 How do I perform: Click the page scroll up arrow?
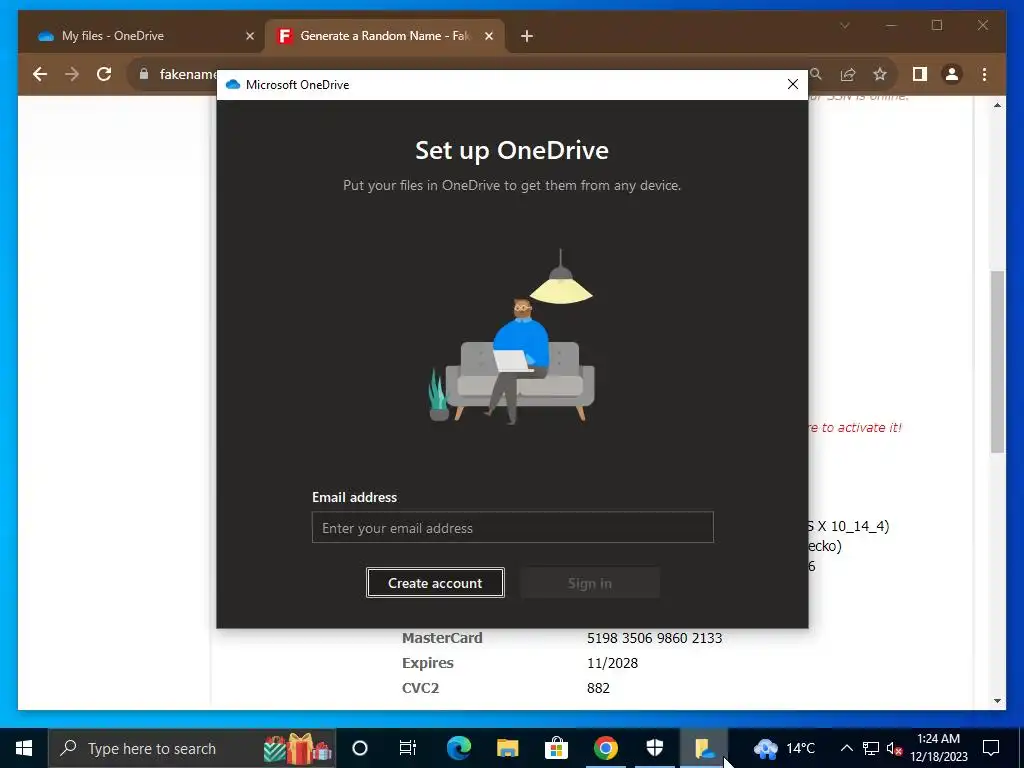[x=997, y=105]
